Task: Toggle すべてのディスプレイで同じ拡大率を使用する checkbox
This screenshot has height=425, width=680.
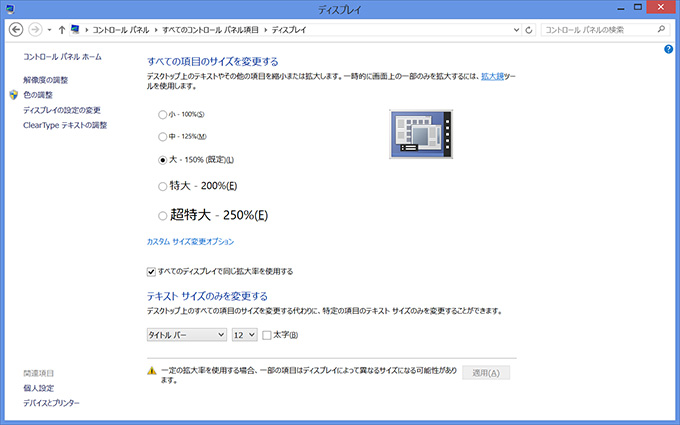Action: click(x=151, y=272)
